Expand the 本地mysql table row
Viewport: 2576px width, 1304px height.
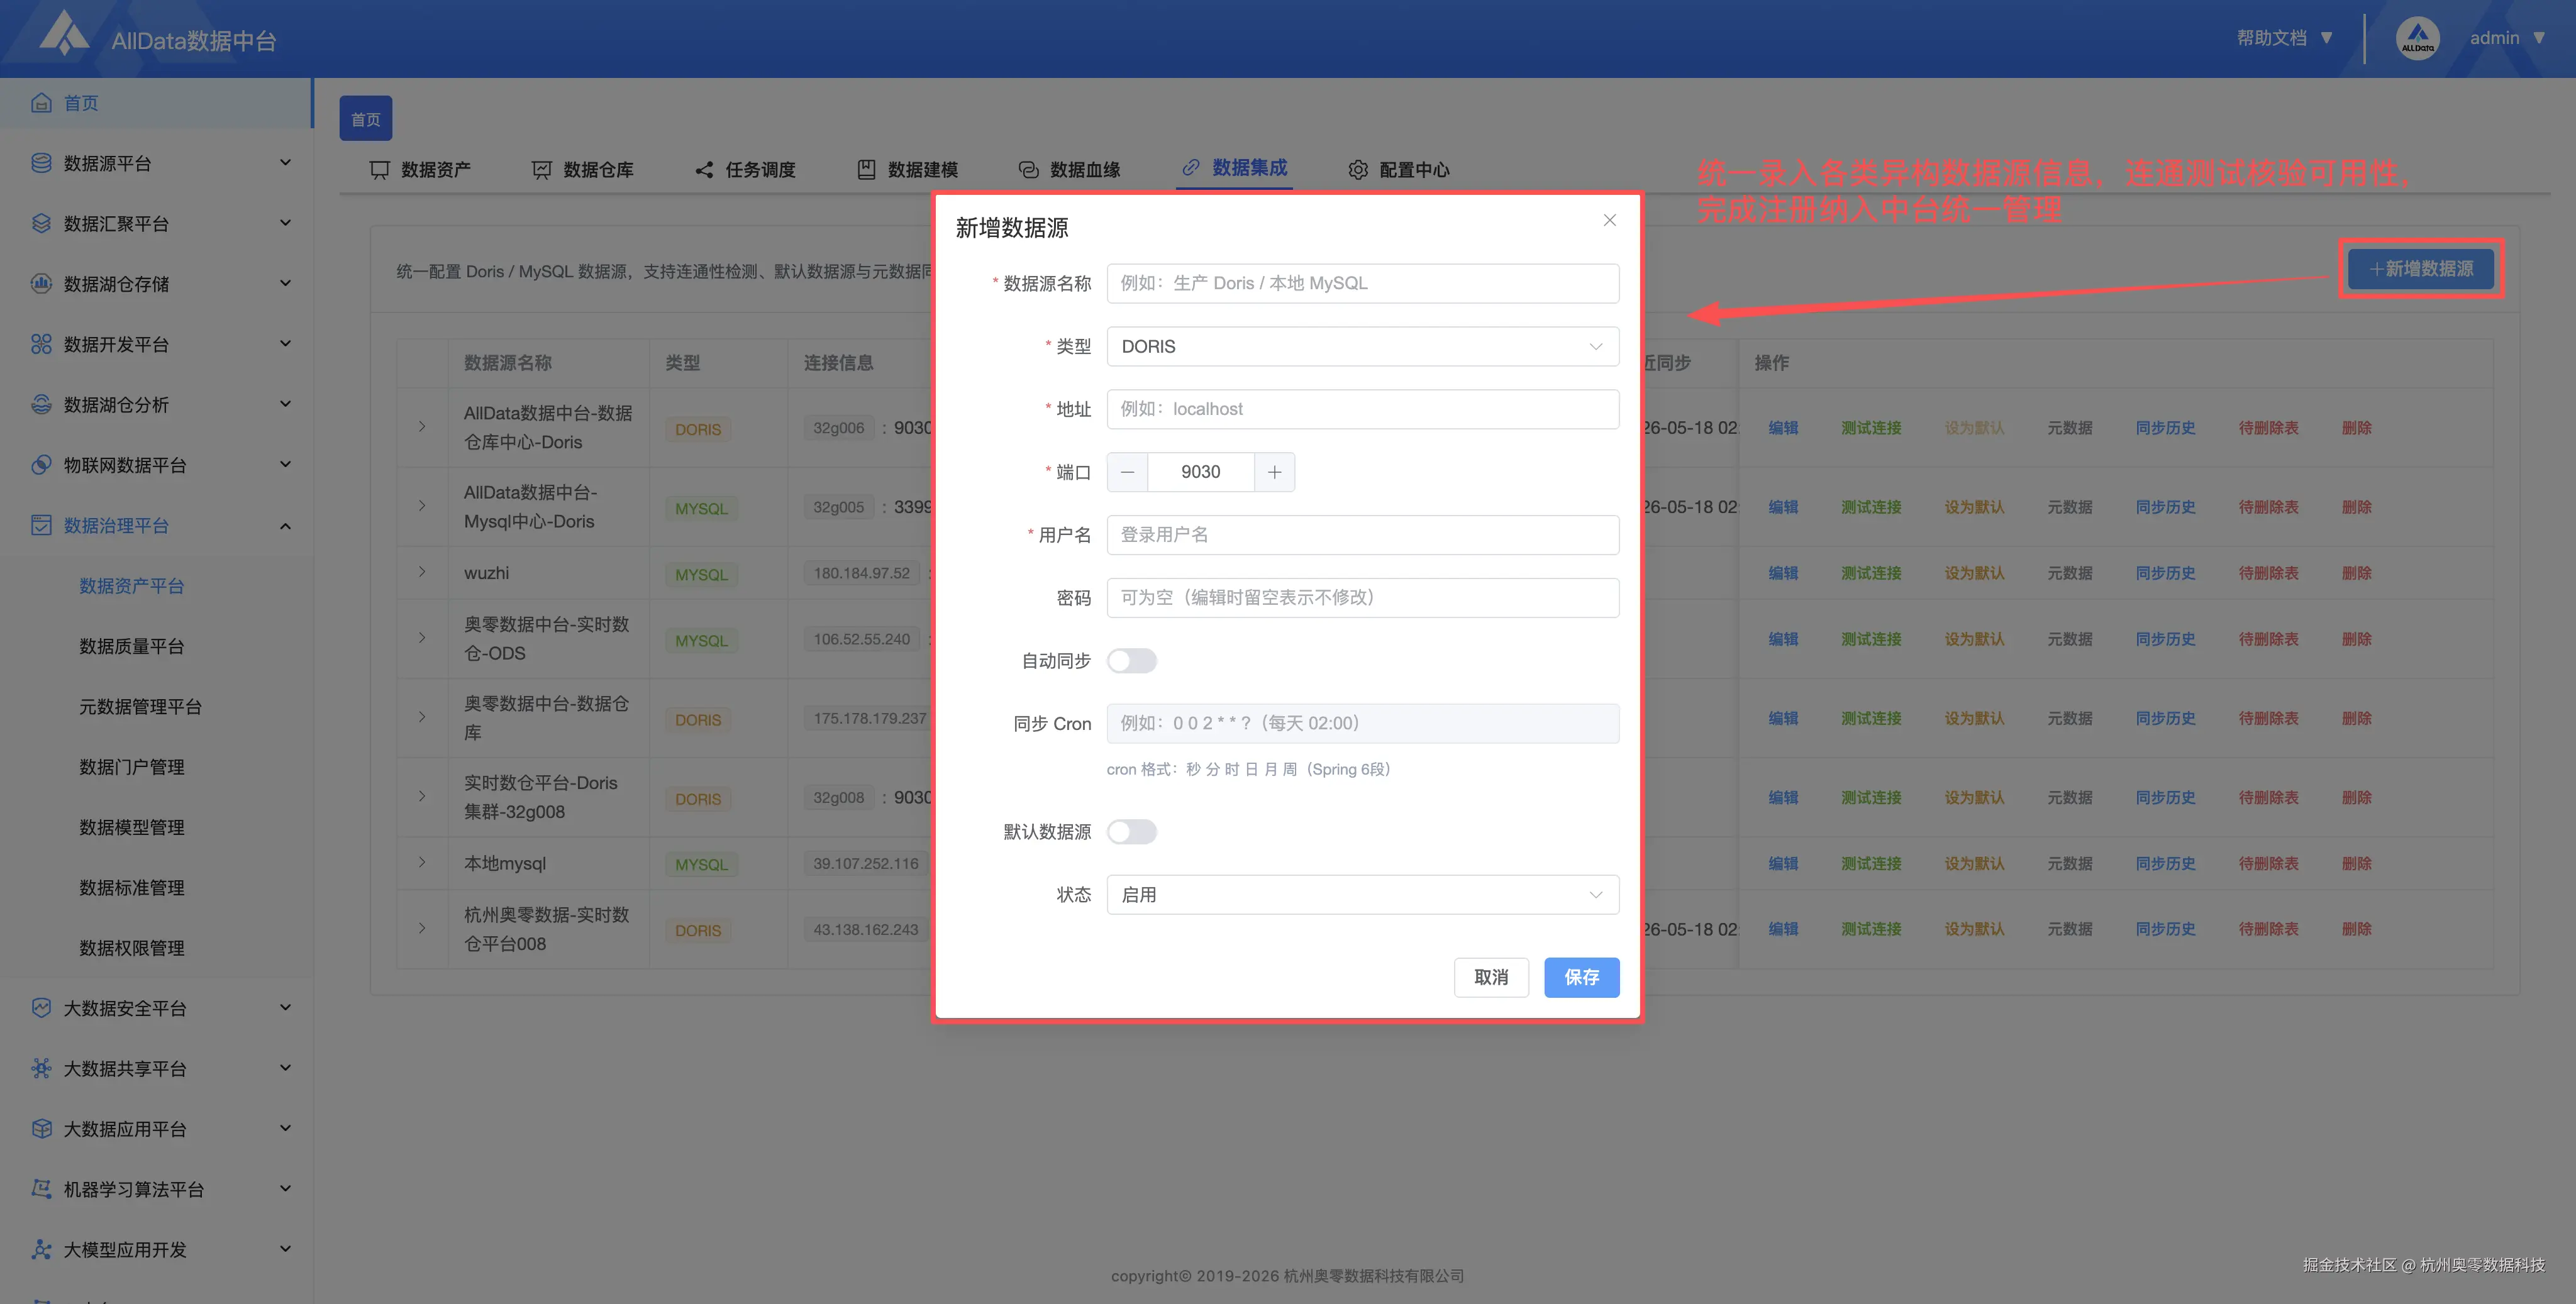pos(422,862)
